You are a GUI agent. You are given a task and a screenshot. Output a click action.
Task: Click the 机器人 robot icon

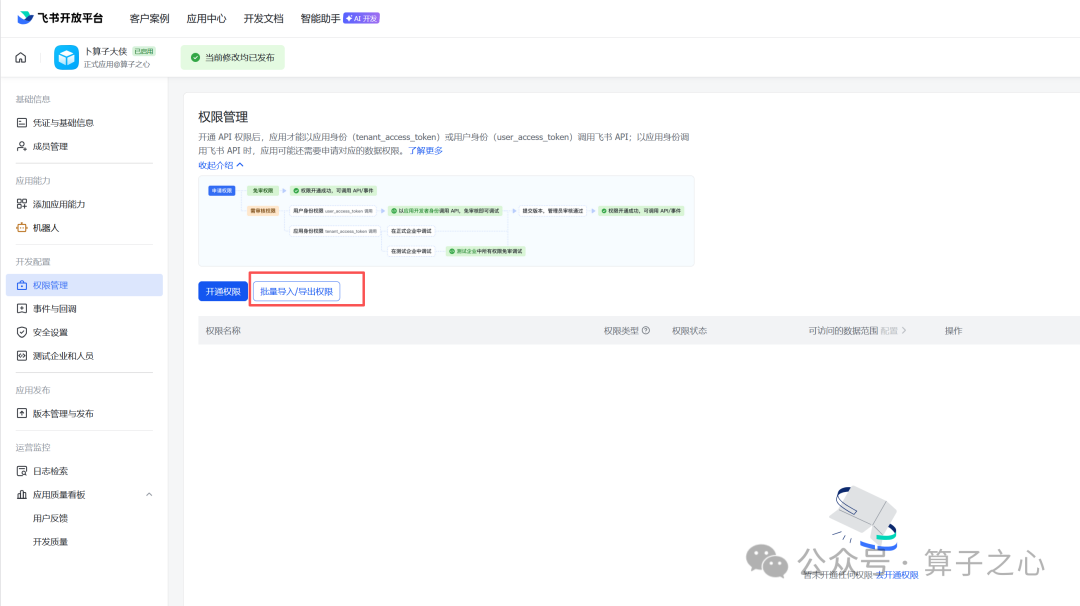[x=22, y=227]
